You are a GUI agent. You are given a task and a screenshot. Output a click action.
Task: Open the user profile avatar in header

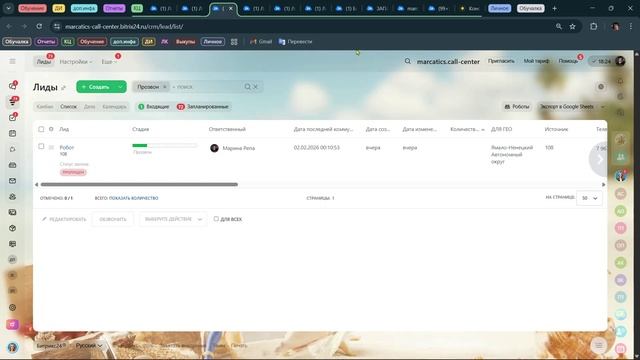coord(620,61)
